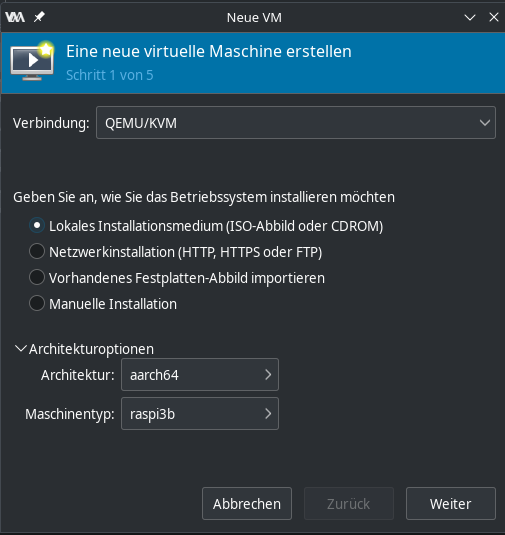Click the arrow on Maschinentyp combo box
The width and height of the screenshot is (505, 535).
[x=268, y=414]
